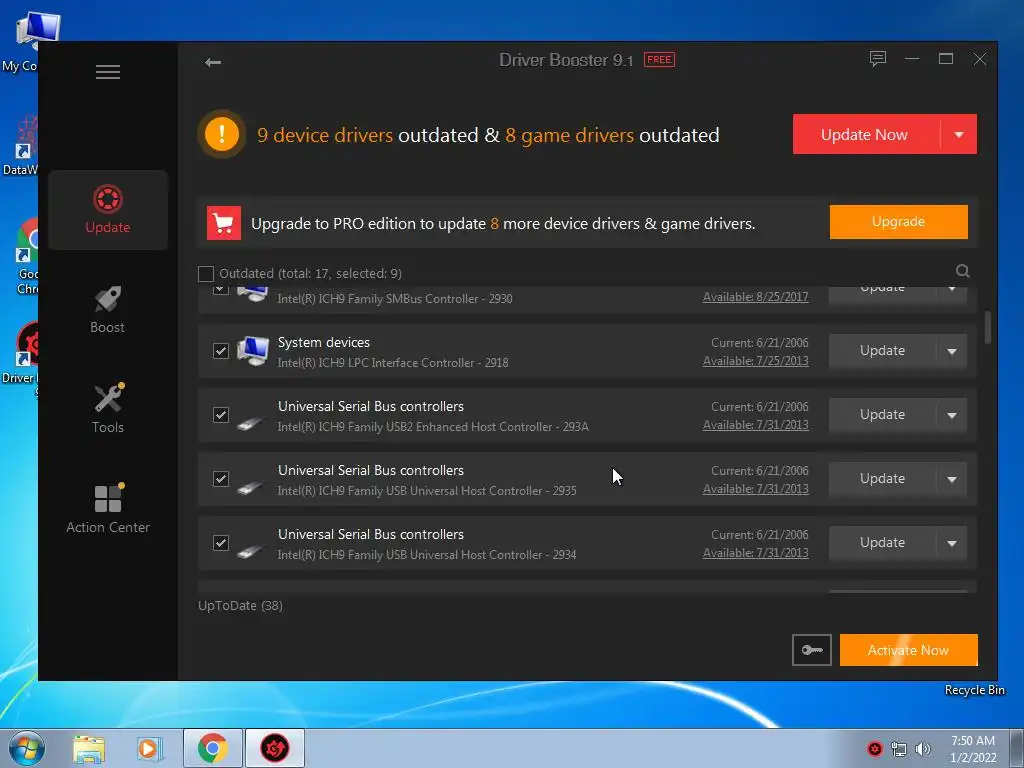Open Available 8/25/2017 link for SMBus Controller

coord(756,297)
